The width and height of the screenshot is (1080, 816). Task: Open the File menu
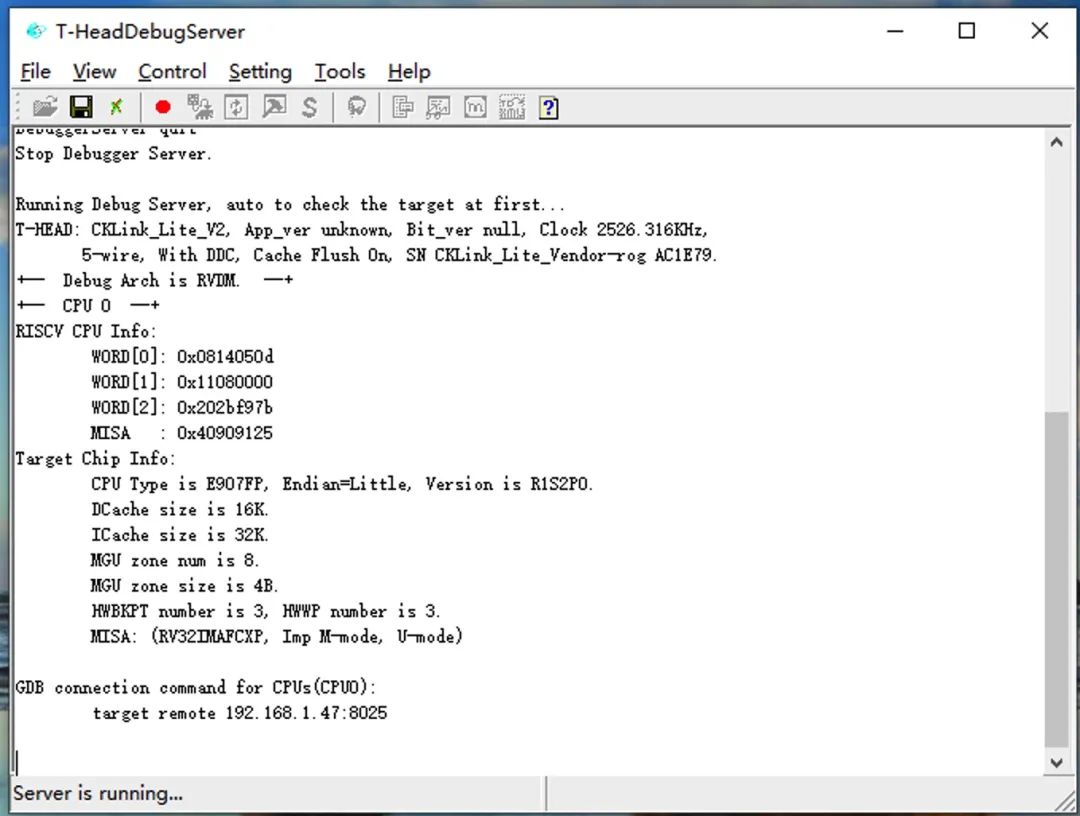point(34,71)
